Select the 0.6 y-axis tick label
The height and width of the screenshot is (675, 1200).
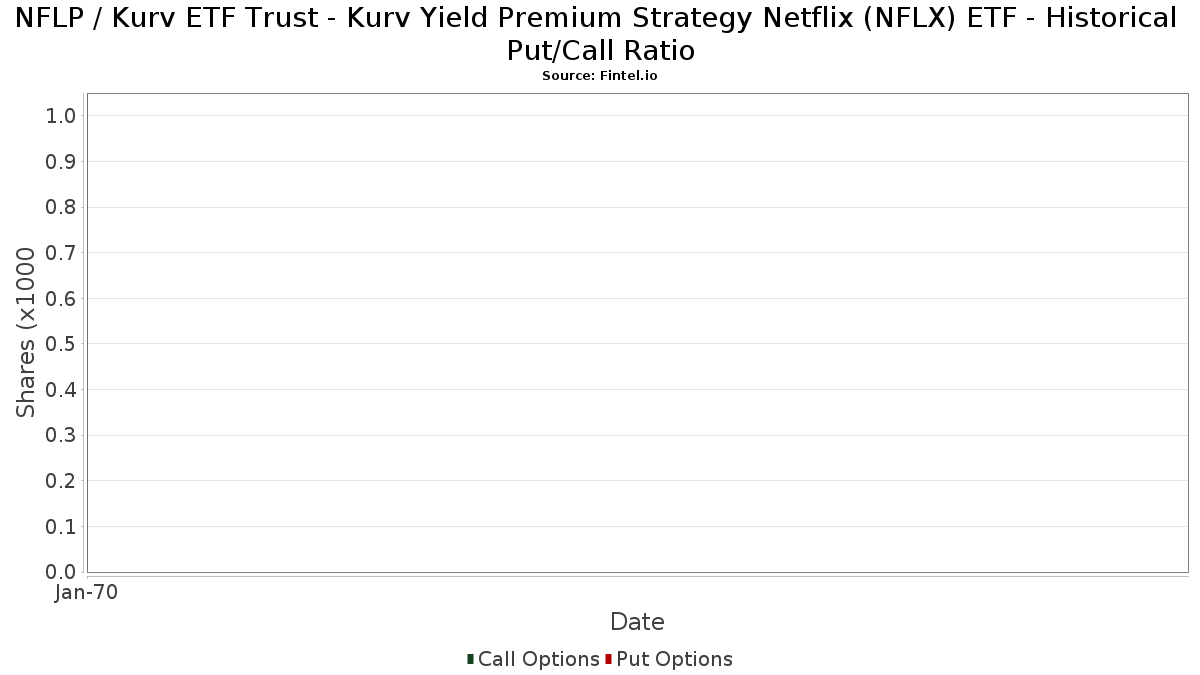tap(61, 298)
